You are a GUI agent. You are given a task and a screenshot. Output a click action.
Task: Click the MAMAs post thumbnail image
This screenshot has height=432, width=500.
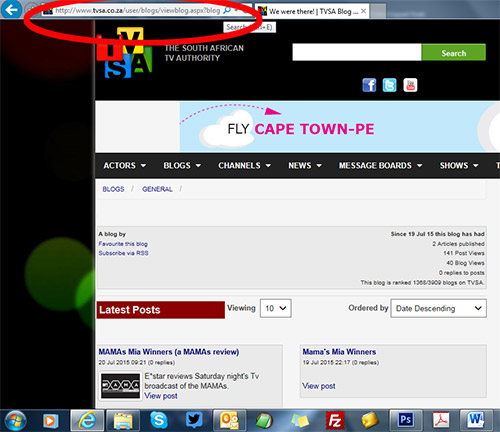(x=121, y=386)
